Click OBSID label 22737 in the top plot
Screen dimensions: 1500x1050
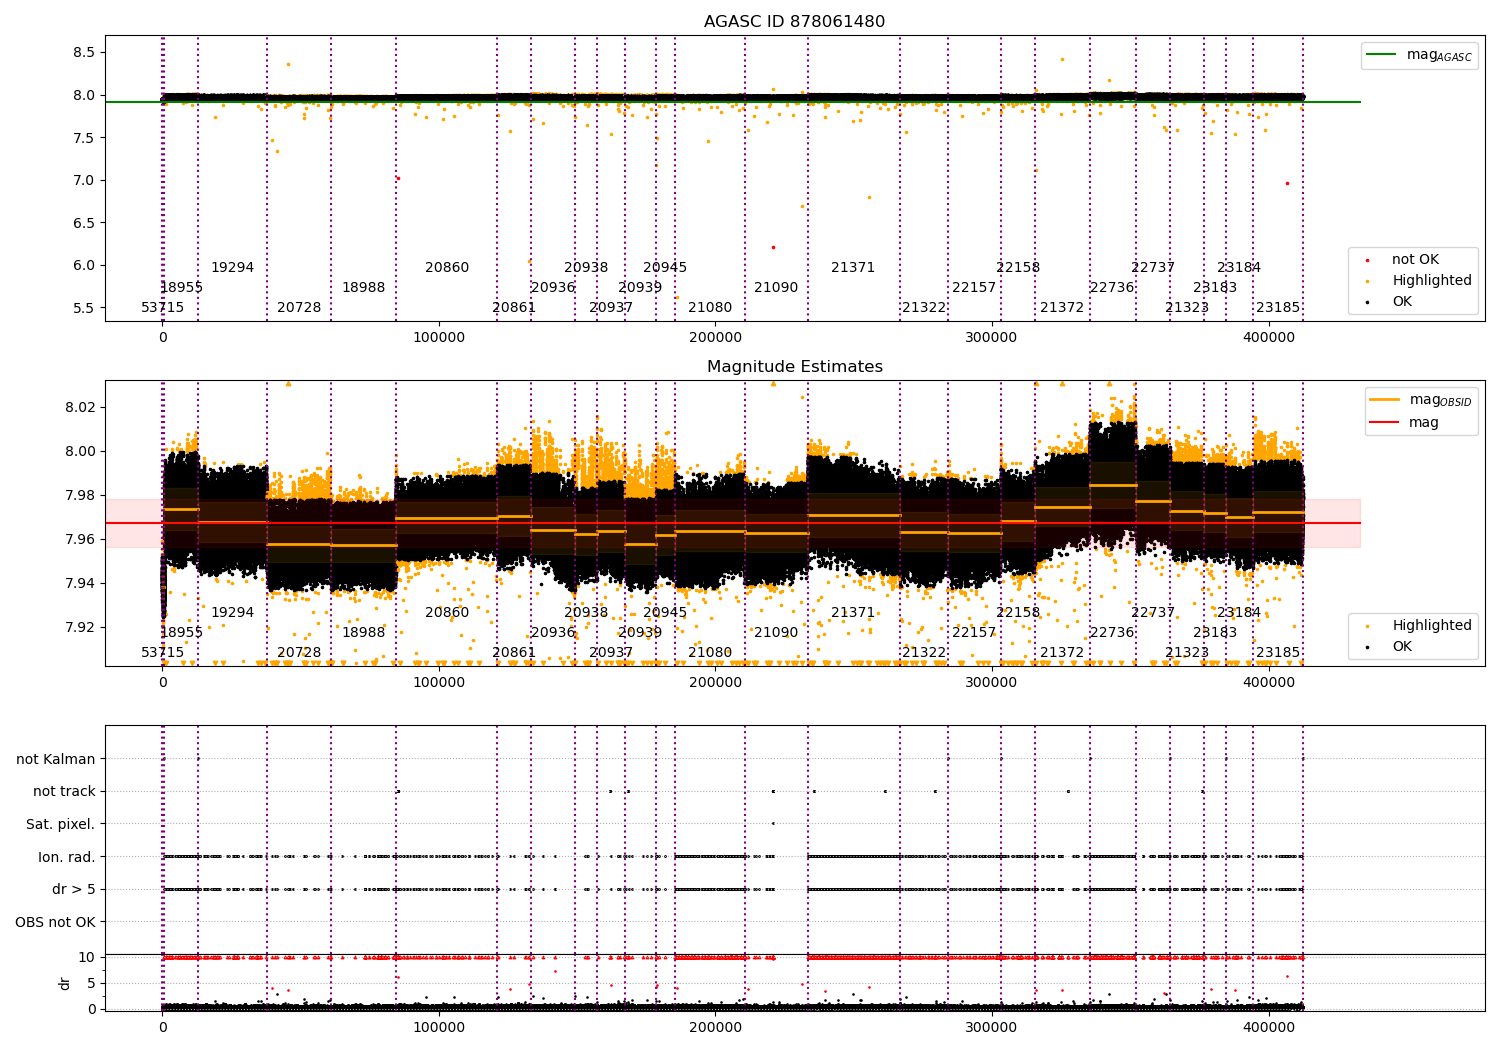coord(1153,268)
